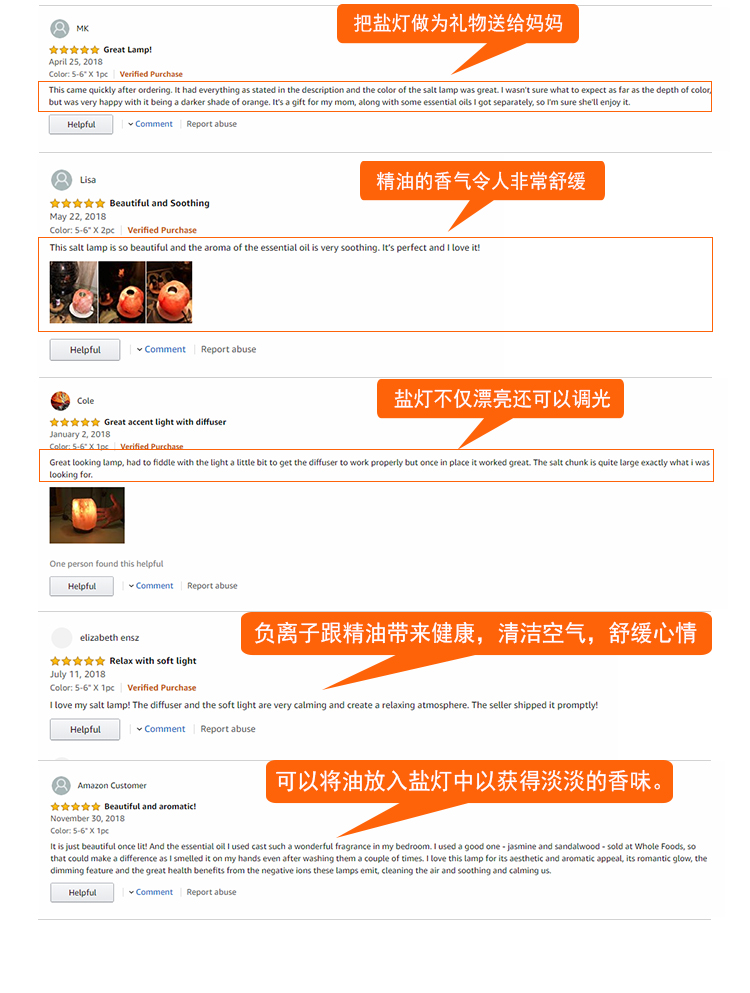750x993 pixels.
Task: Click star rating on Beautiful and Soothing review
Action: click(x=77, y=203)
